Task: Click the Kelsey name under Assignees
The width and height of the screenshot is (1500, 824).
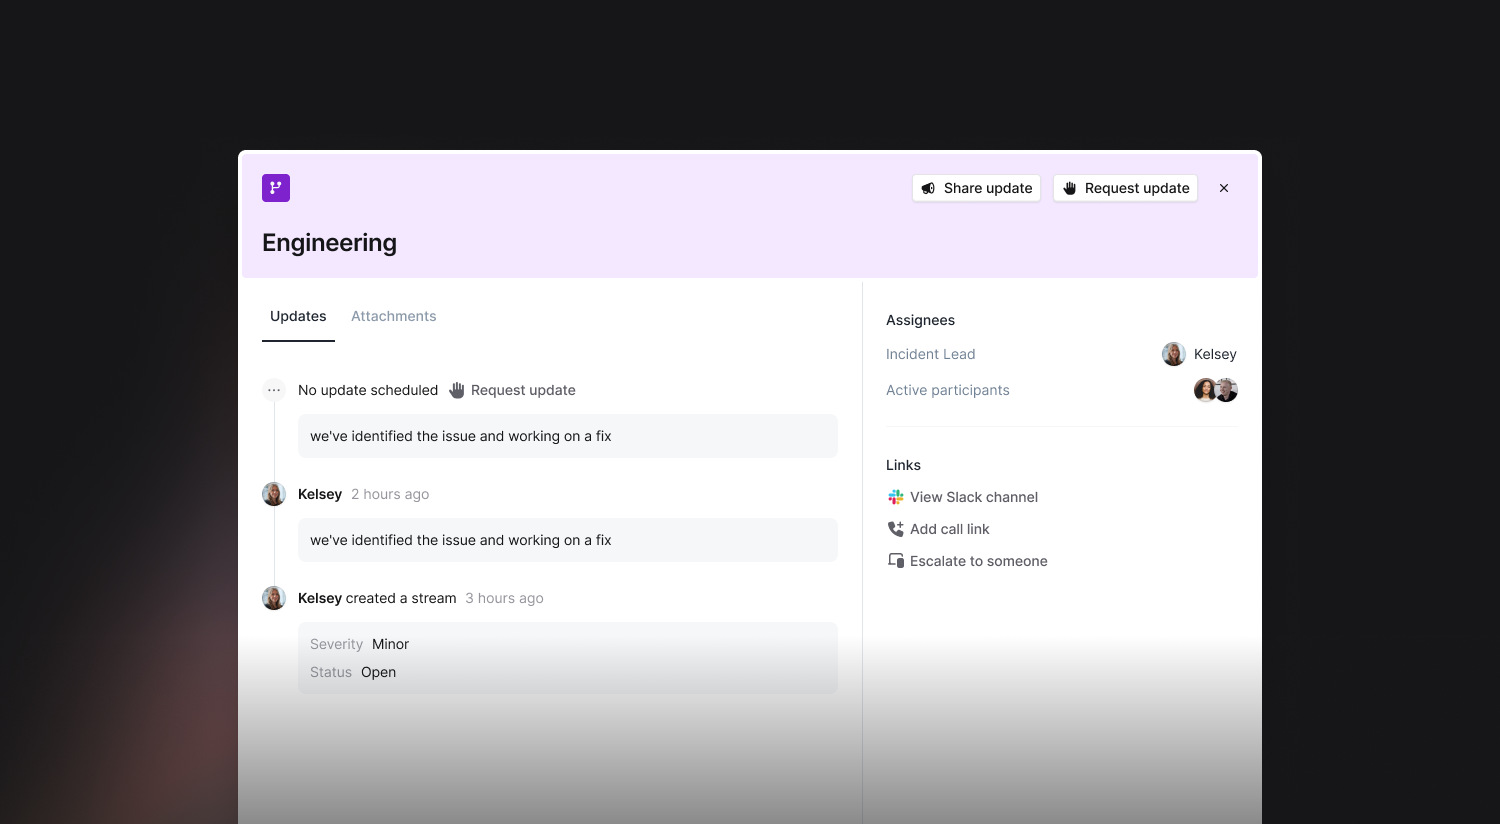Action: pos(1215,354)
